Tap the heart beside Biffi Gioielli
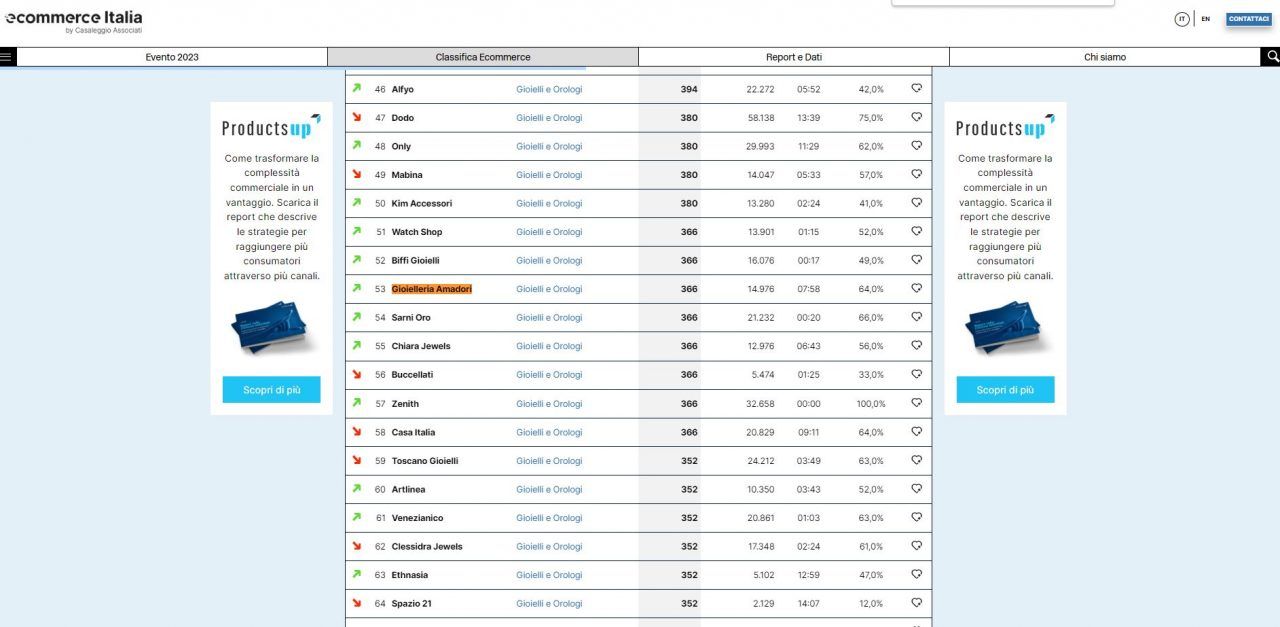The height and width of the screenshot is (627, 1280). click(x=916, y=260)
